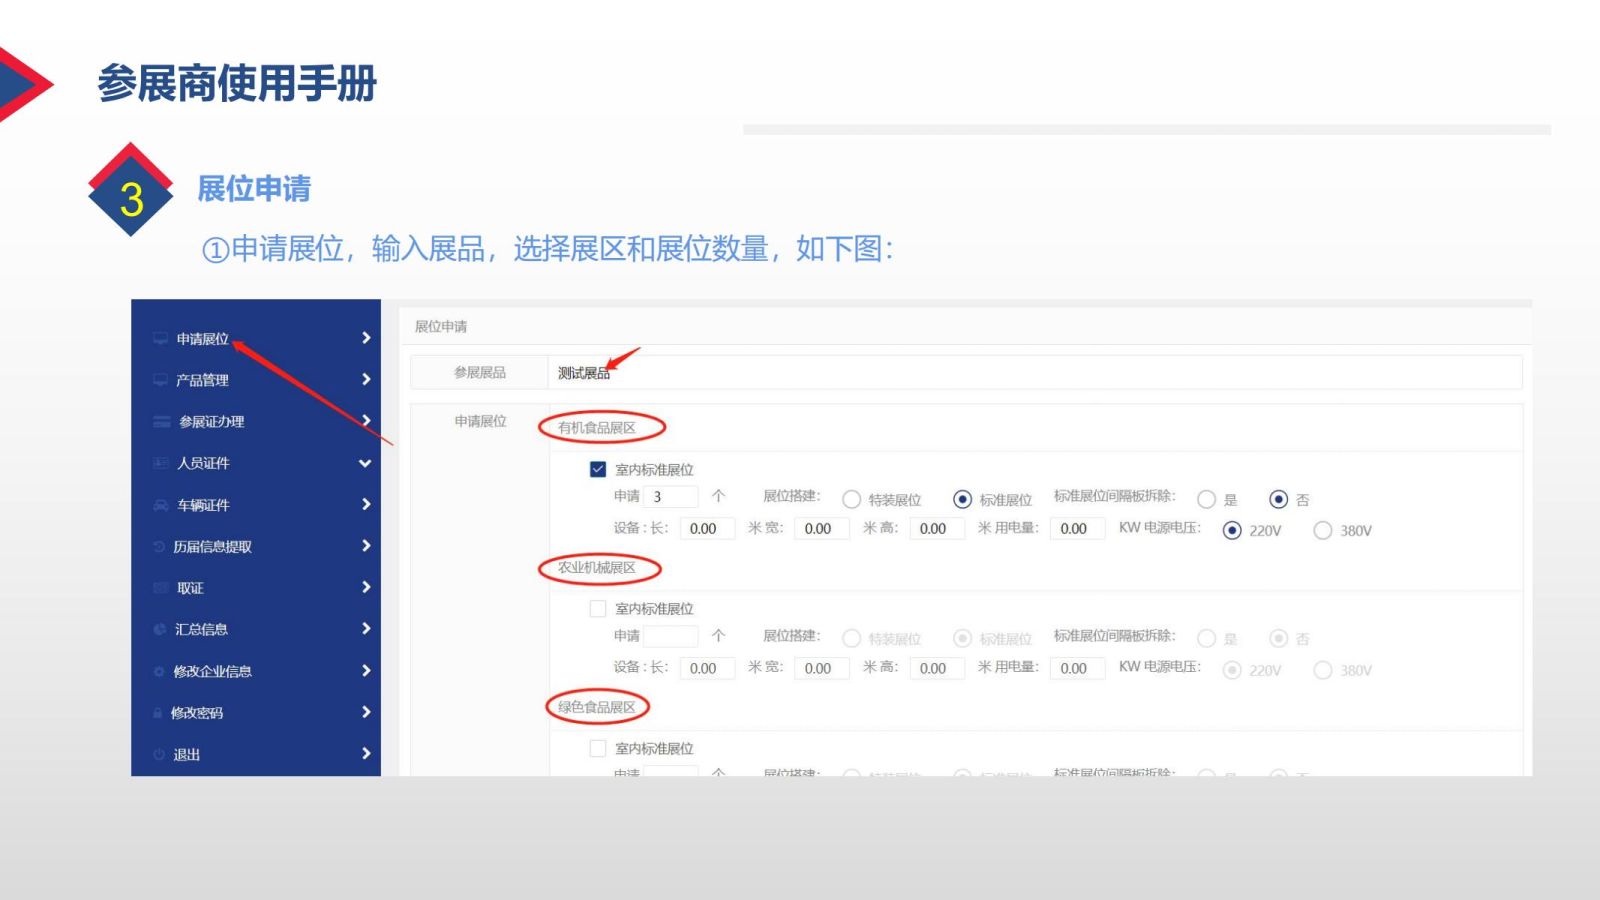Click the 用电量 field in 有机食品展区
This screenshot has width=1600, height=900.
[x=1077, y=528]
